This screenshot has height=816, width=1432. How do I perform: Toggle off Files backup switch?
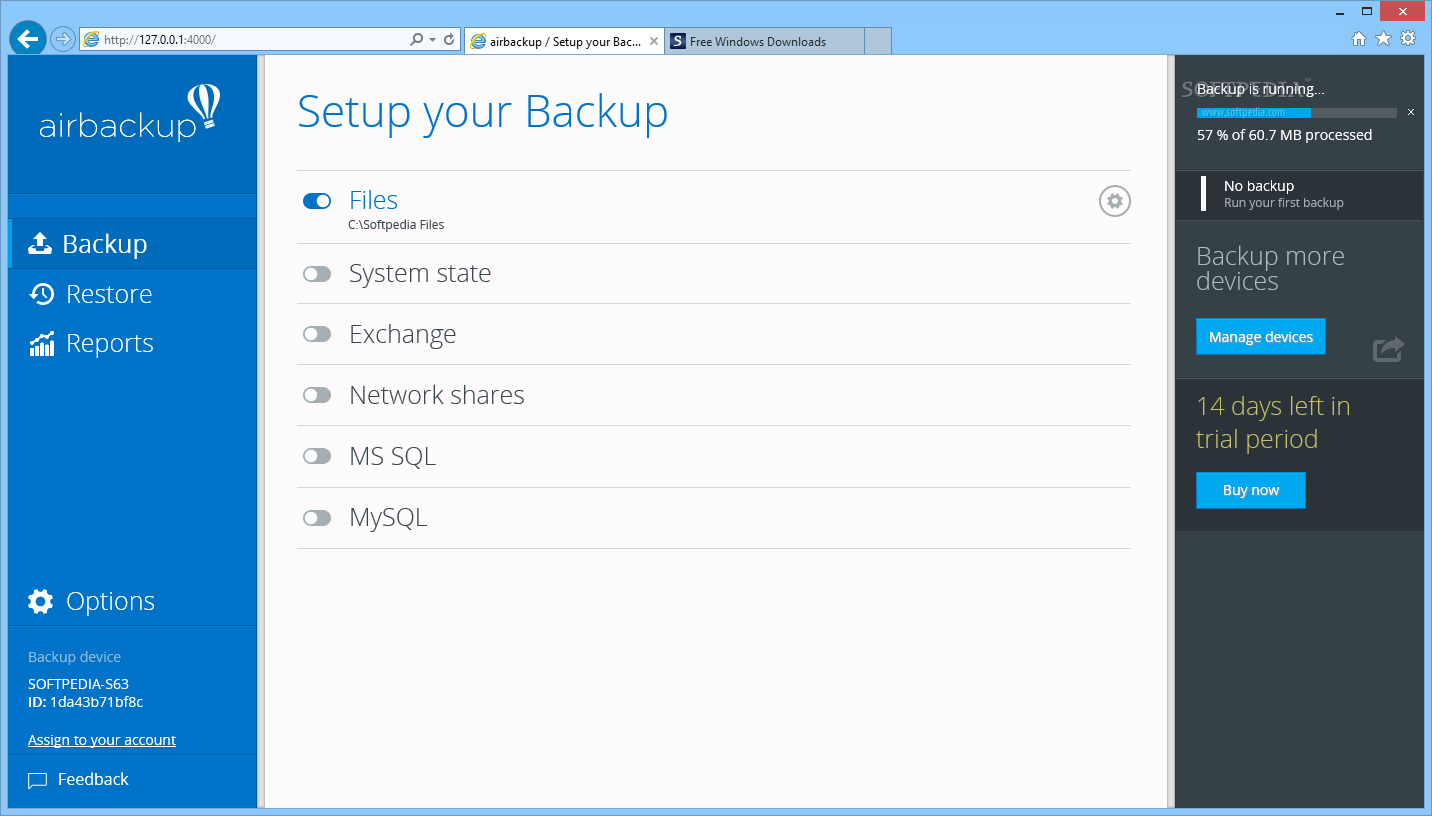click(317, 201)
